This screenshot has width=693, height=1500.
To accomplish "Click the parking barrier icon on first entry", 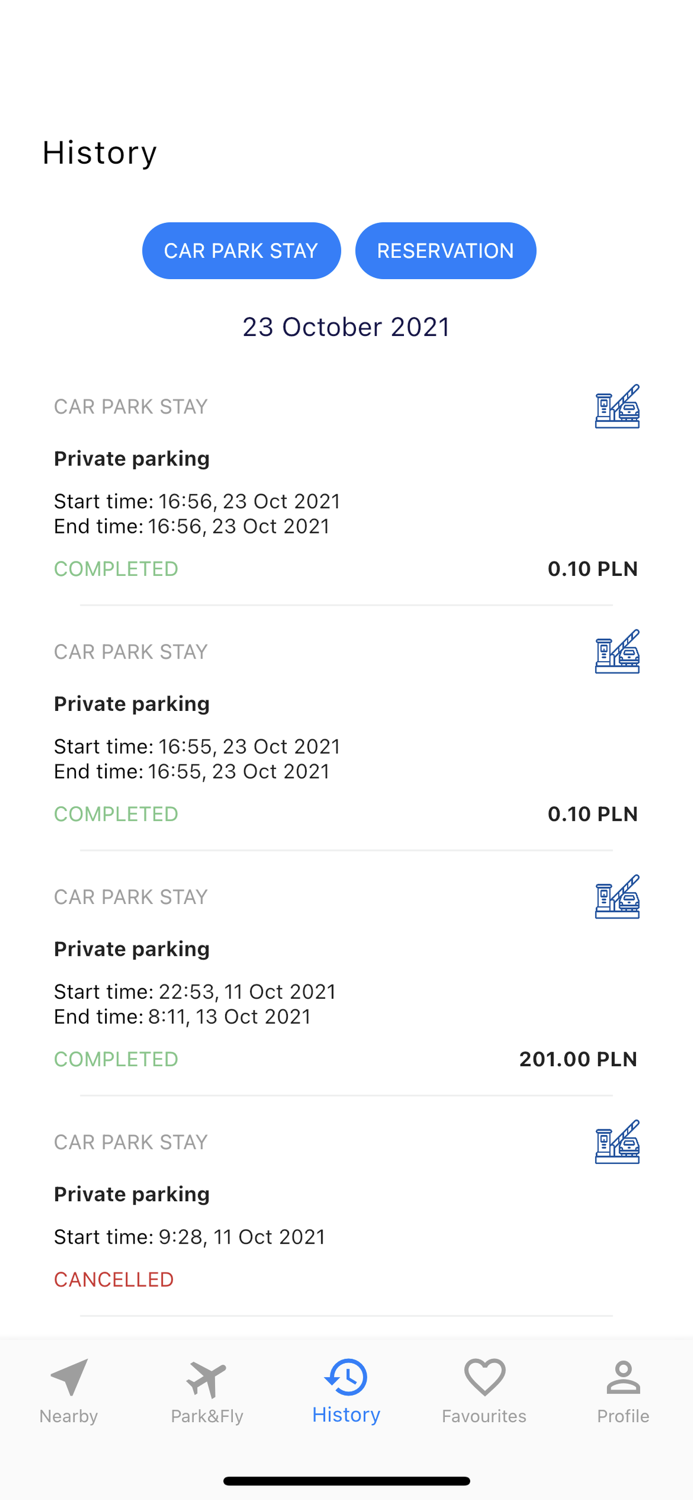I will [x=617, y=406].
